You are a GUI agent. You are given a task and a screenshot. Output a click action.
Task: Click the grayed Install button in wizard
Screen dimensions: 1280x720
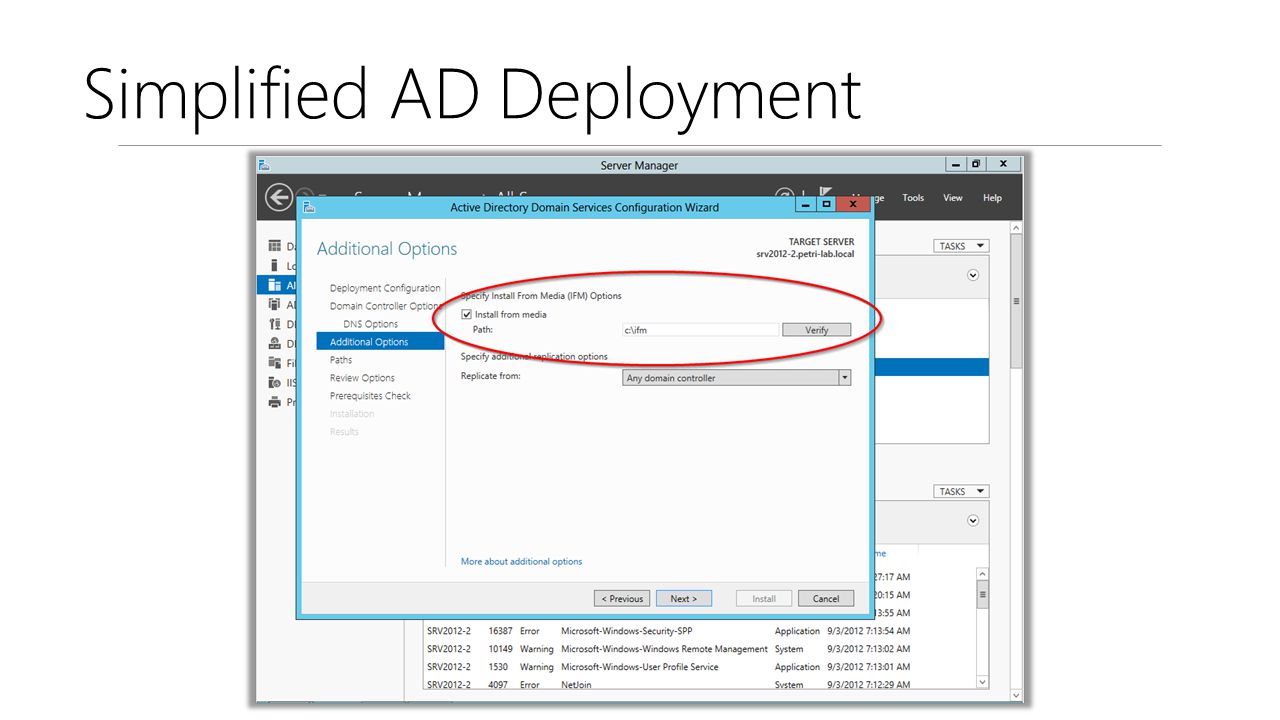tap(764, 599)
